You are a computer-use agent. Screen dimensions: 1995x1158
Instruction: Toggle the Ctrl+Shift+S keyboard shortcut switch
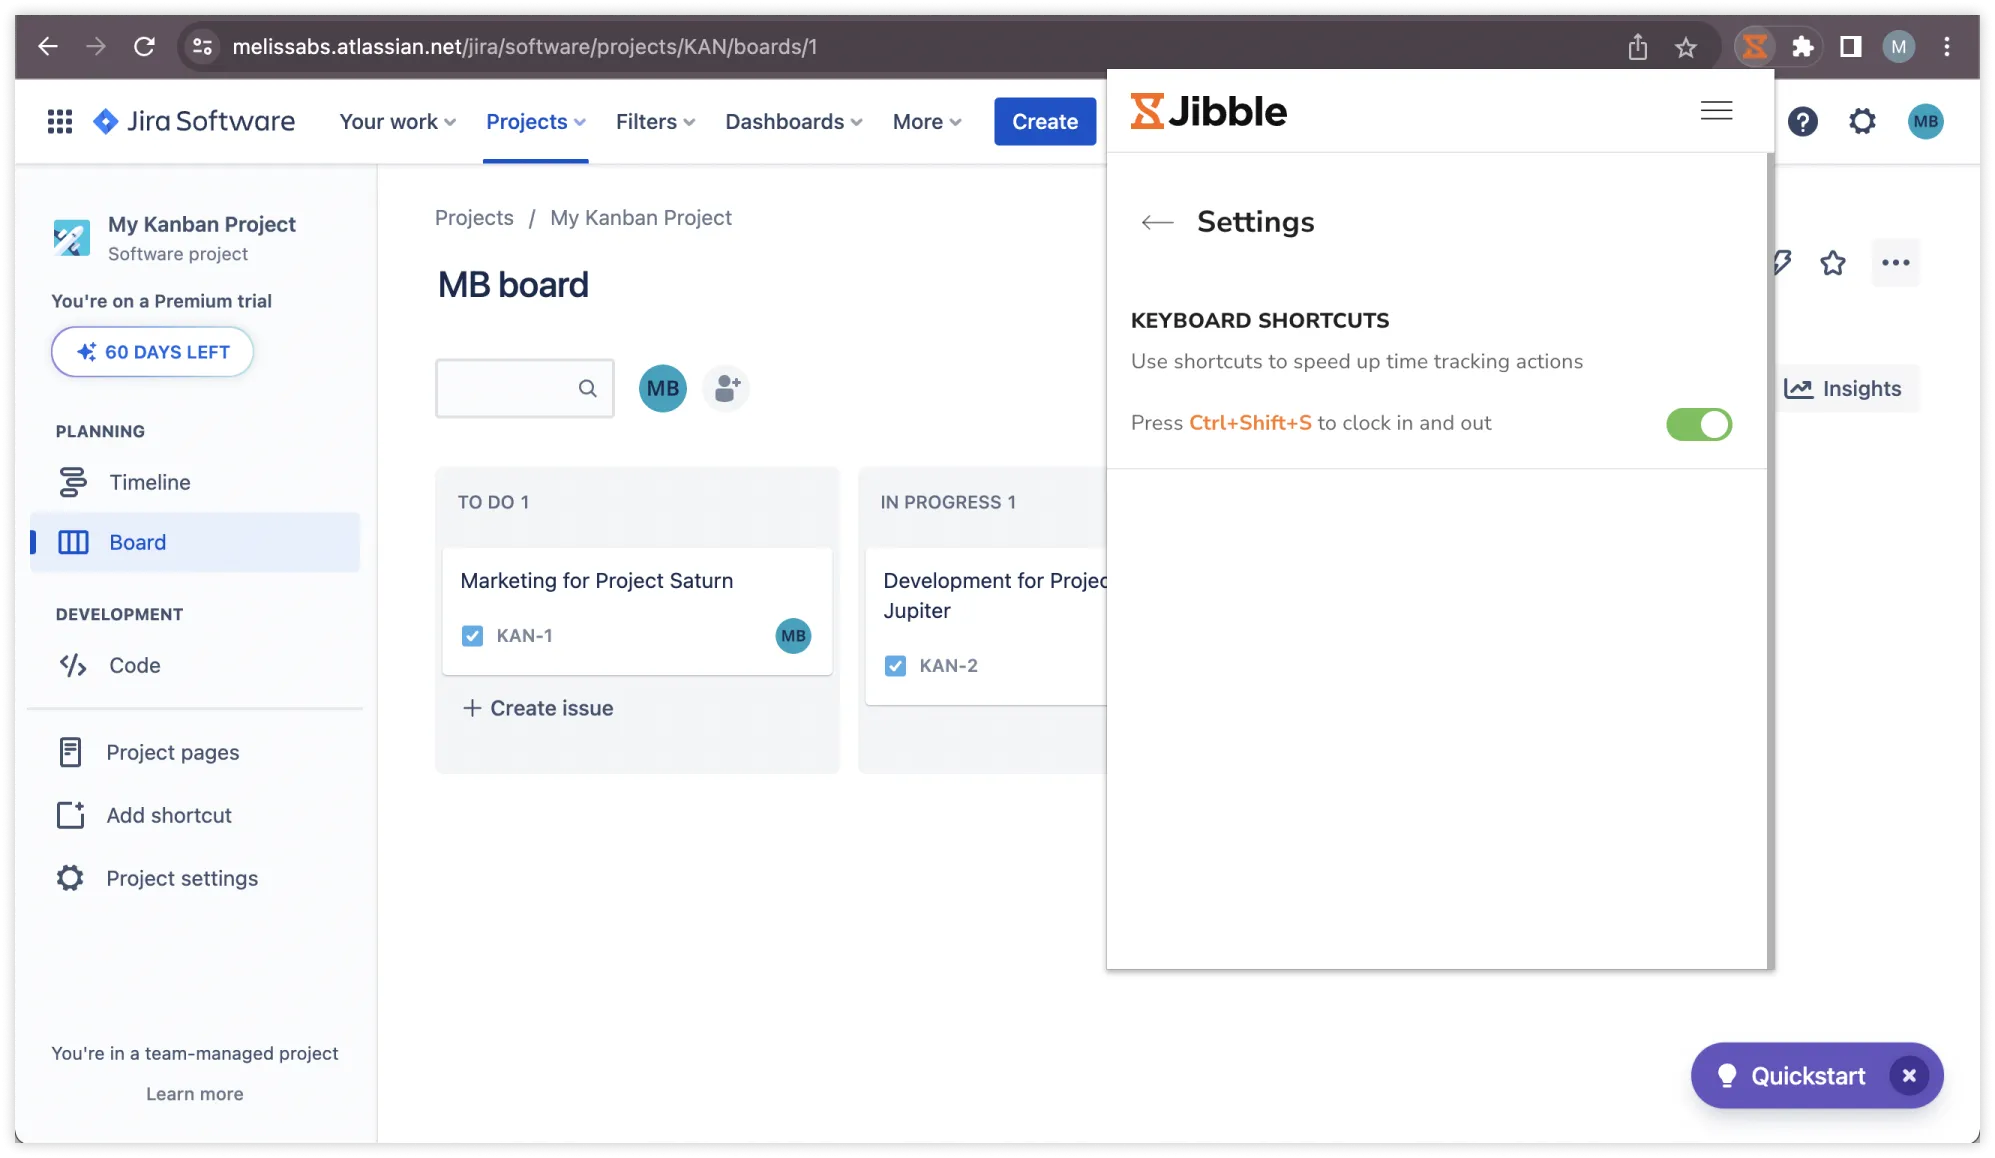coord(1698,424)
